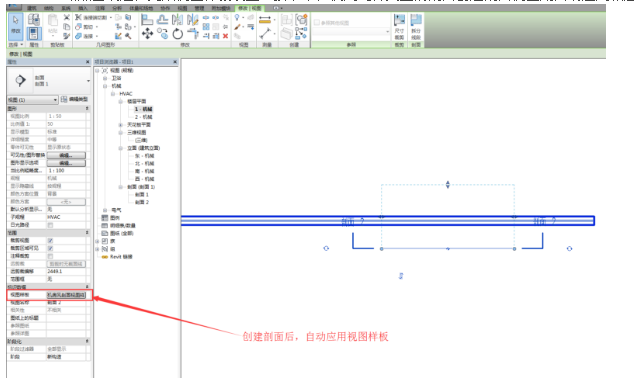Collapse the Elevations (Building Elevation) node
This screenshot has width=634, height=386.
[120, 148]
